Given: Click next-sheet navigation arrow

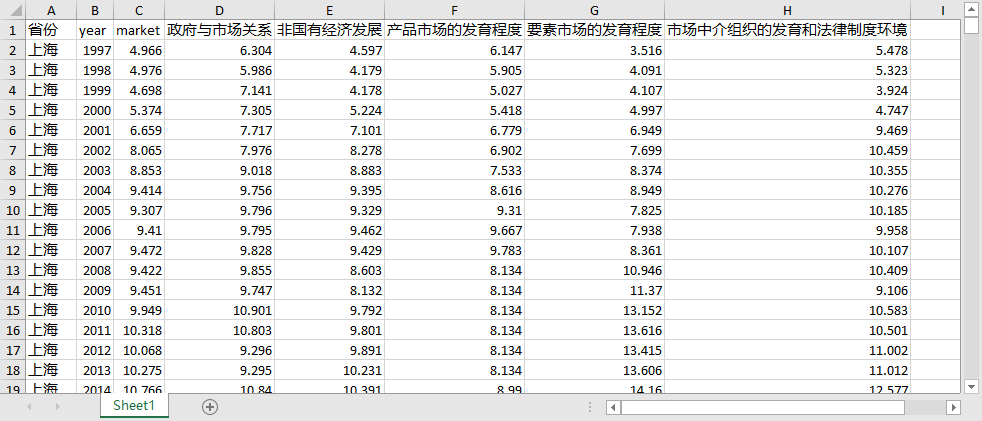Looking at the screenshot, I should (x=58, y=407).
